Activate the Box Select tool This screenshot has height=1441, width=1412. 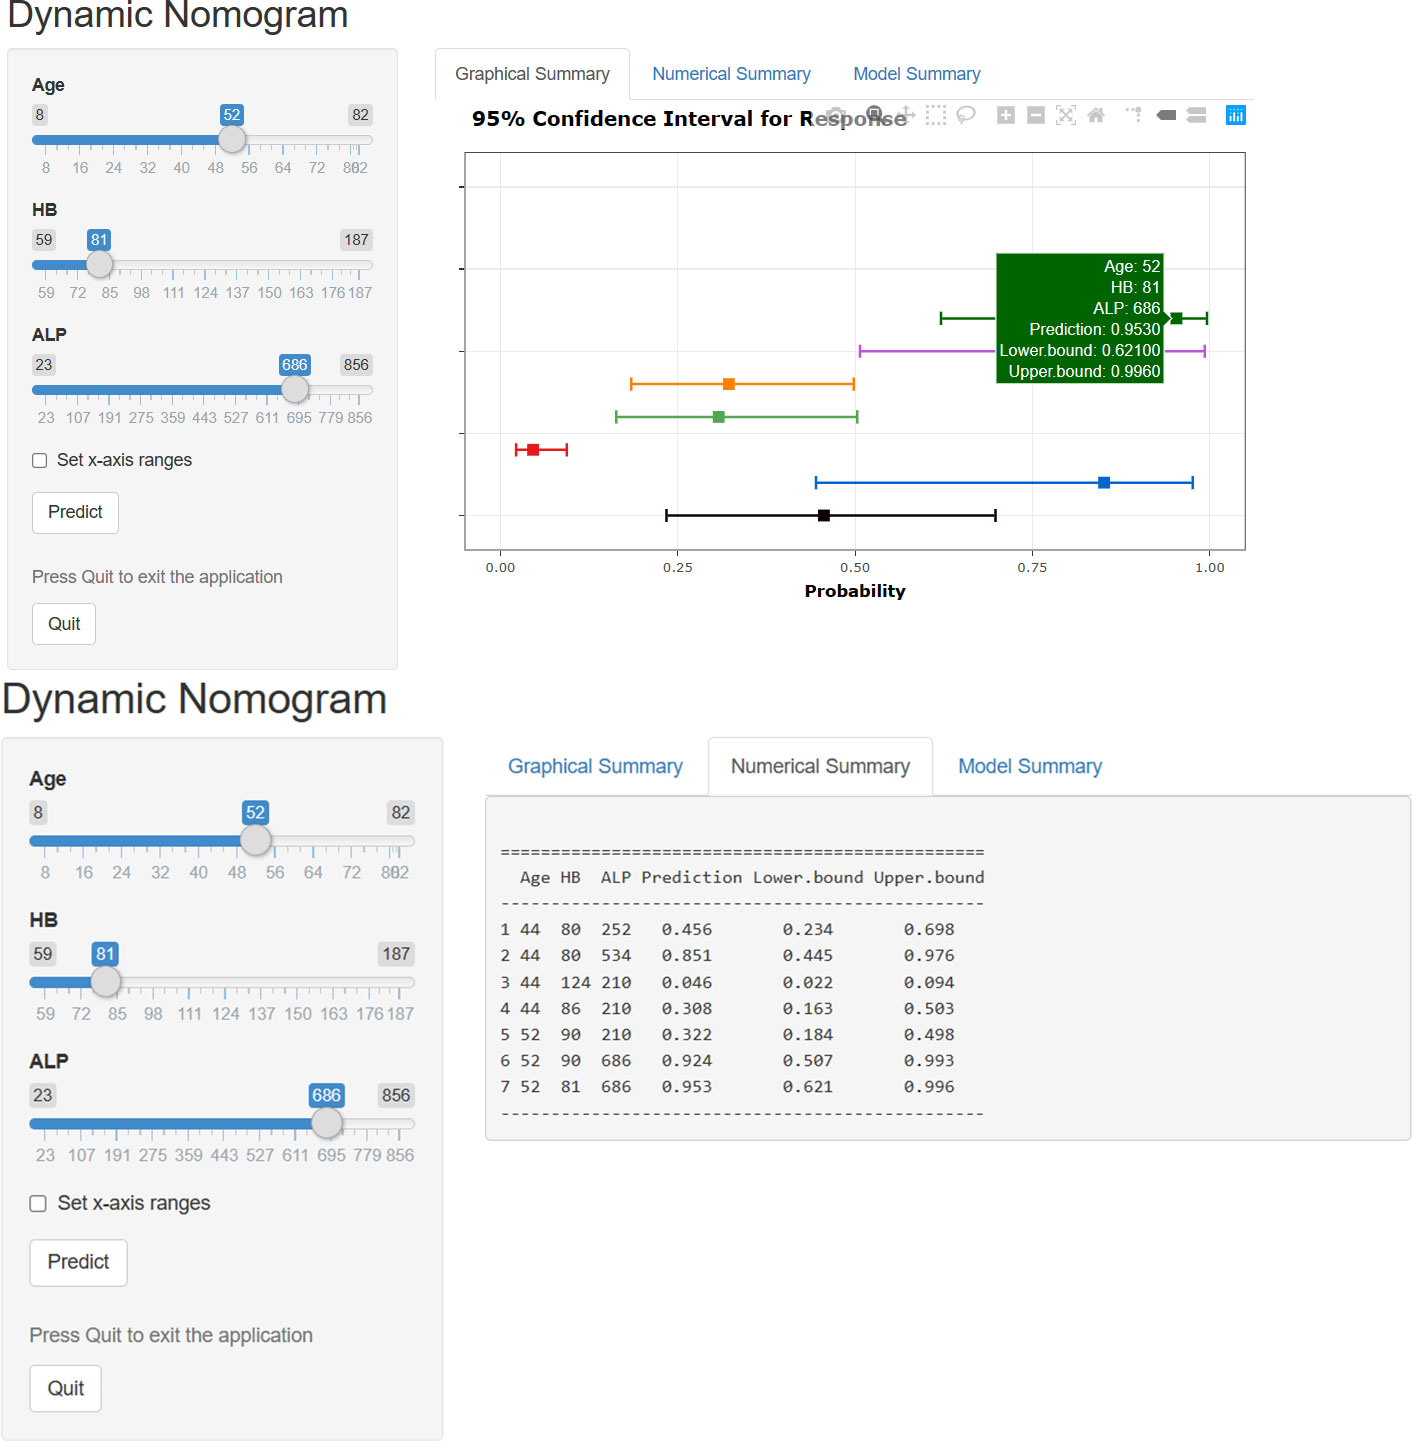(936, 115)
